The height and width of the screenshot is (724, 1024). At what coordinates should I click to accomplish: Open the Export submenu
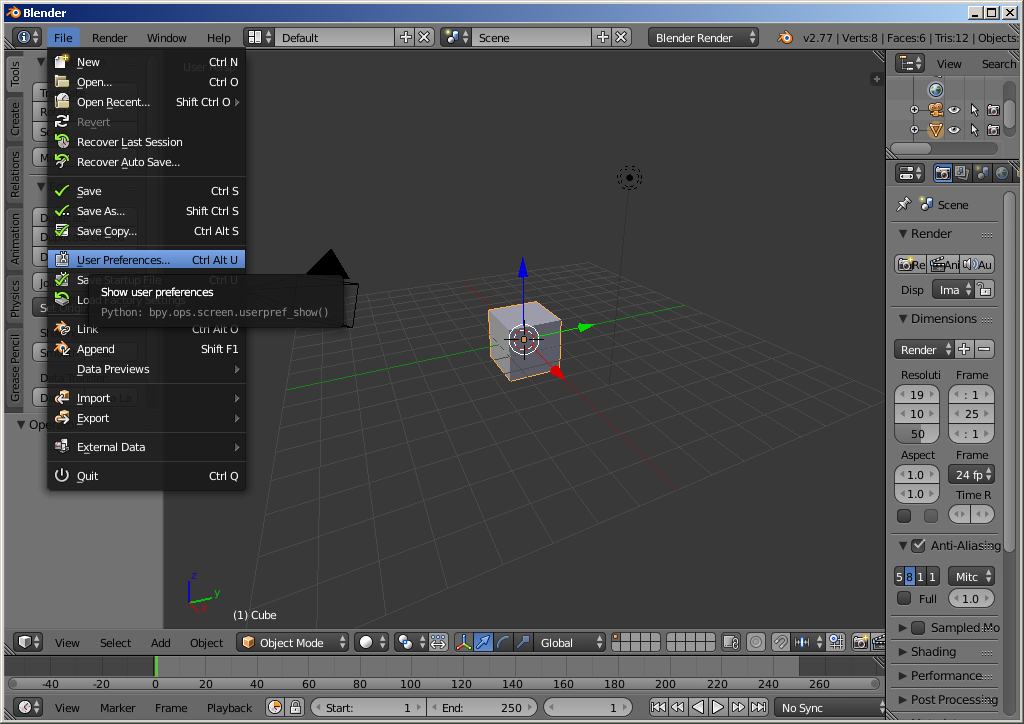[x=146, y=418]
